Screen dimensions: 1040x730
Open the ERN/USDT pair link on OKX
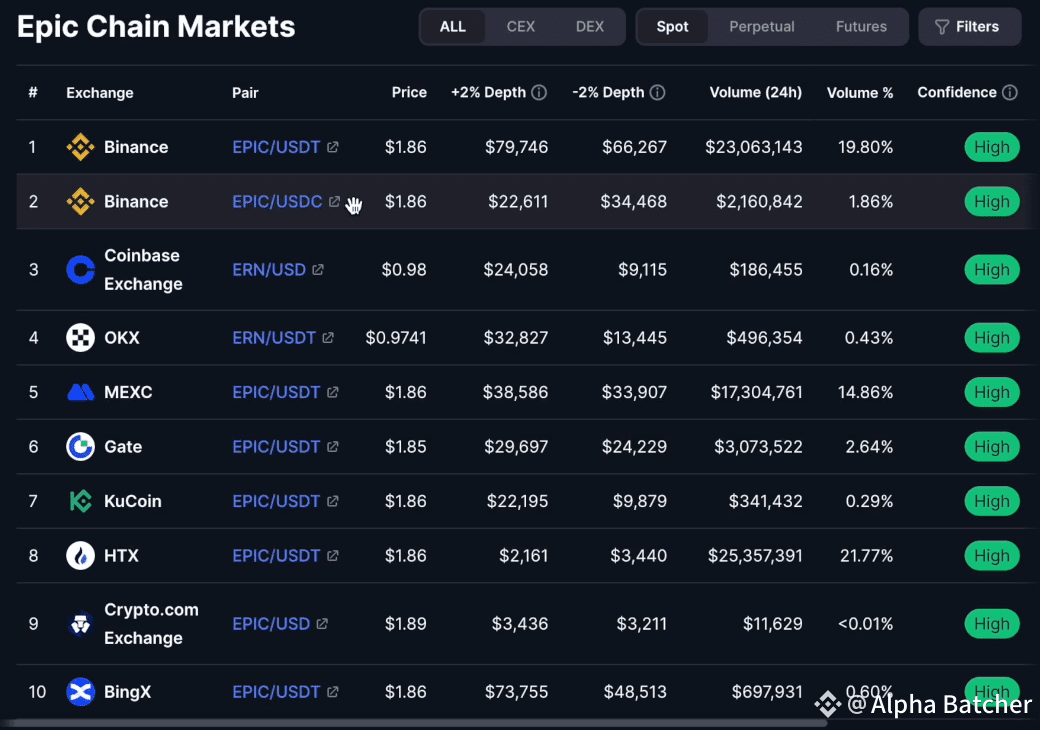[x=274, y=338]
